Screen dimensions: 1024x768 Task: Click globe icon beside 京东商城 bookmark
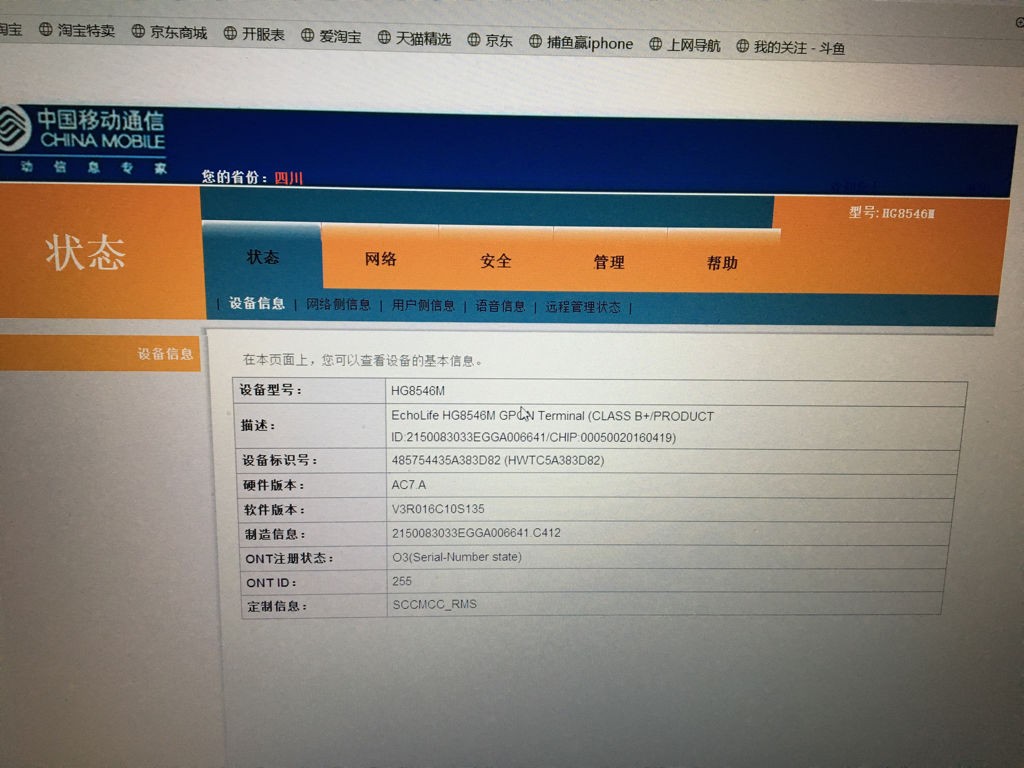(138, 31)
